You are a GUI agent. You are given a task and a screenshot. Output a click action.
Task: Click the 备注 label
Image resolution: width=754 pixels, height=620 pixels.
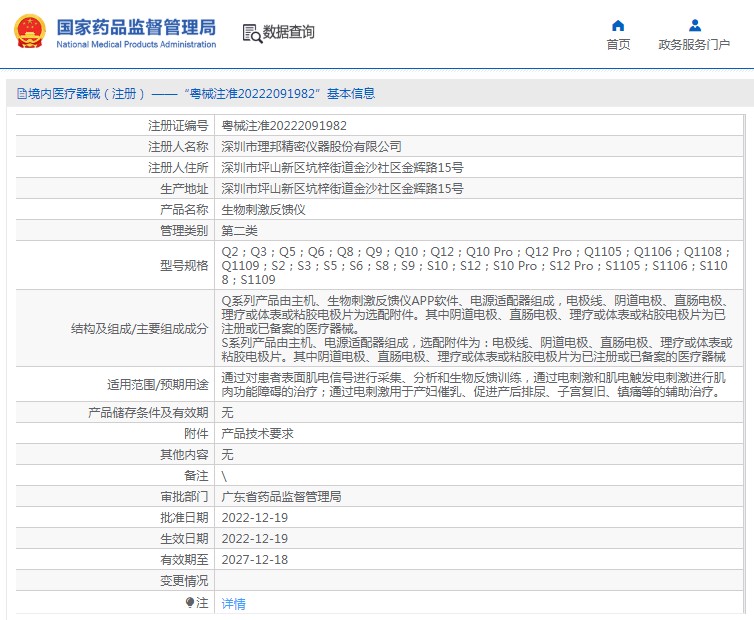[x=196, y=476]
